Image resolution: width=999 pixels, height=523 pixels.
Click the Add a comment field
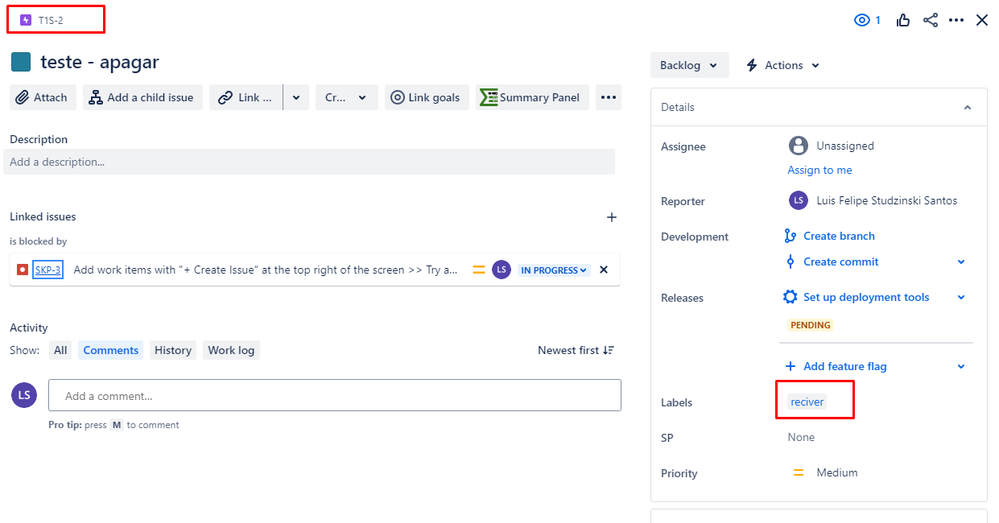[x=334, y=396]
